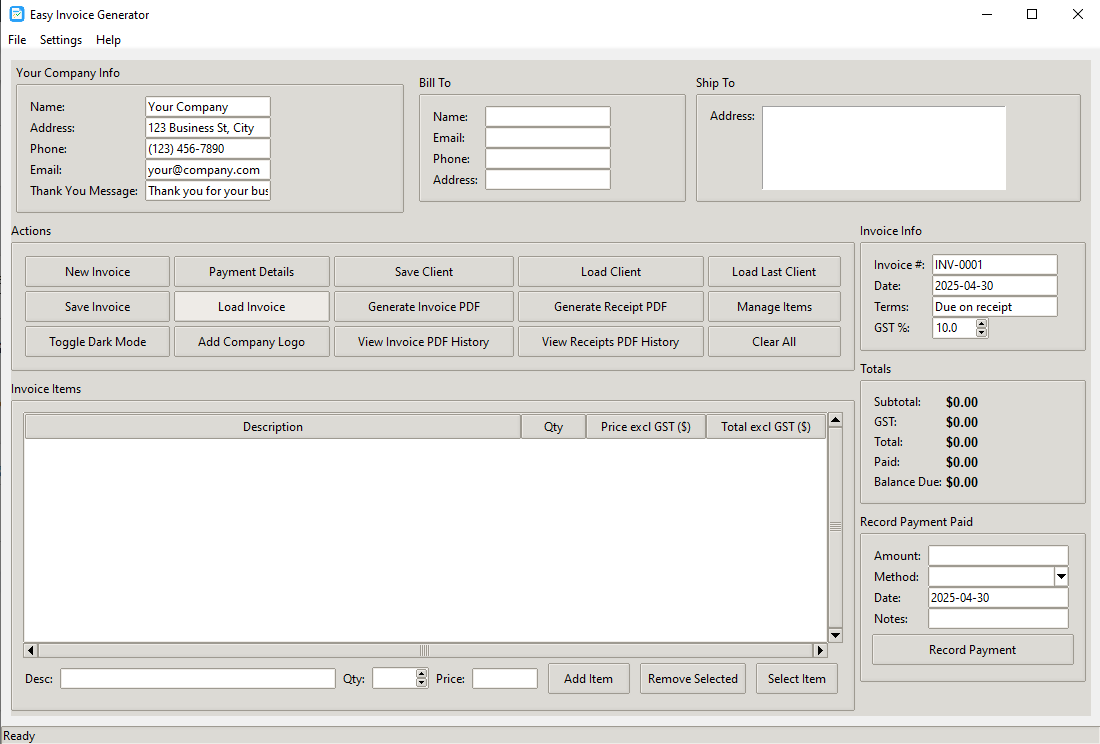Viewport: 1100px width, 744px height.
Task: Open the File menu
Action: pyautogui.click(x=17, y=40)
